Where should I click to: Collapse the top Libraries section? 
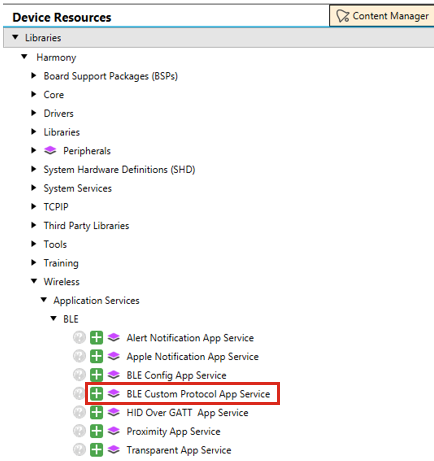tap(15, 37)
